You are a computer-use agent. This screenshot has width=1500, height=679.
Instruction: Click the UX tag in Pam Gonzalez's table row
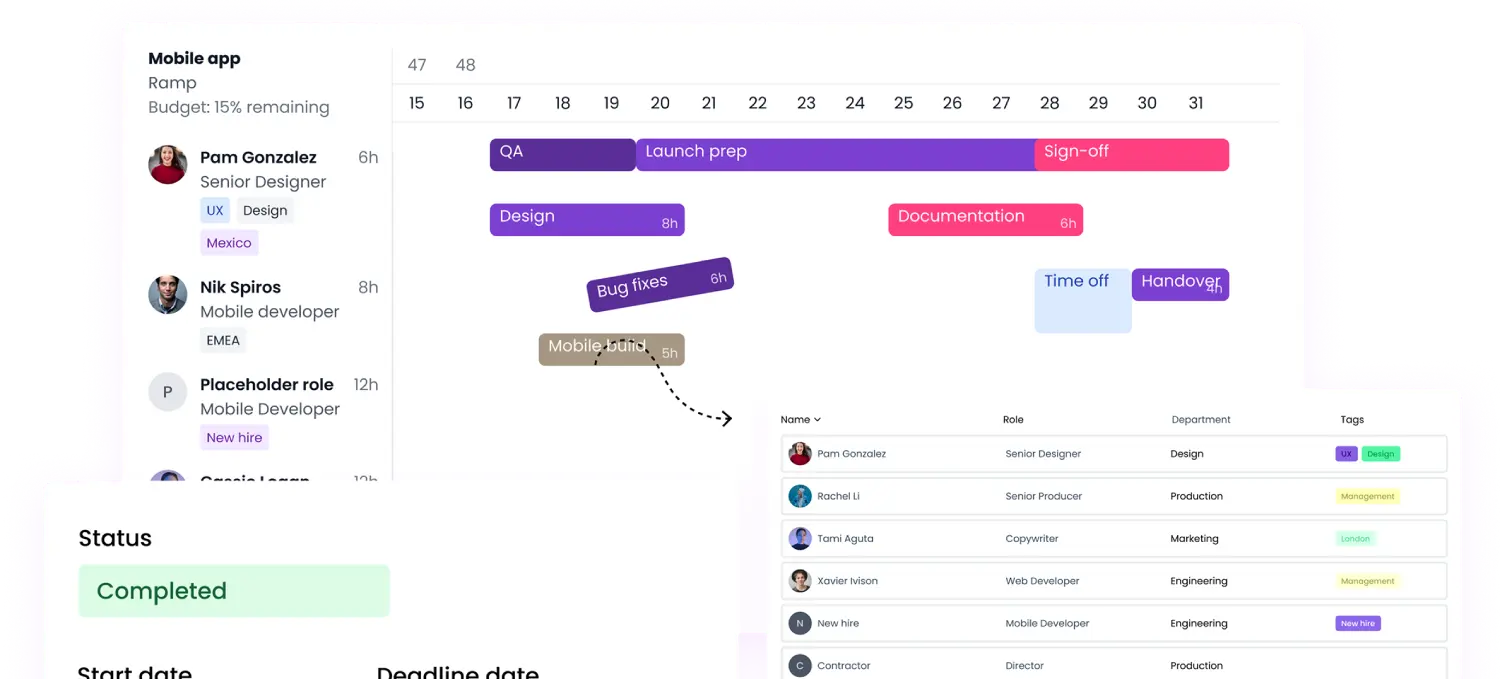(x=1346, y=453)
